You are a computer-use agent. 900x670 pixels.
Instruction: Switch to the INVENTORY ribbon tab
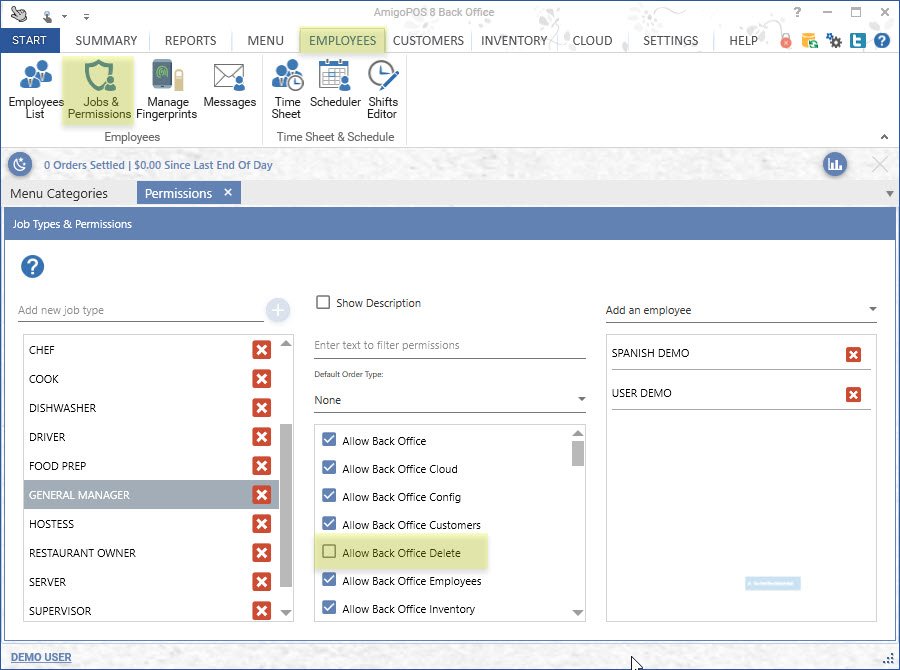pos(514,41)
